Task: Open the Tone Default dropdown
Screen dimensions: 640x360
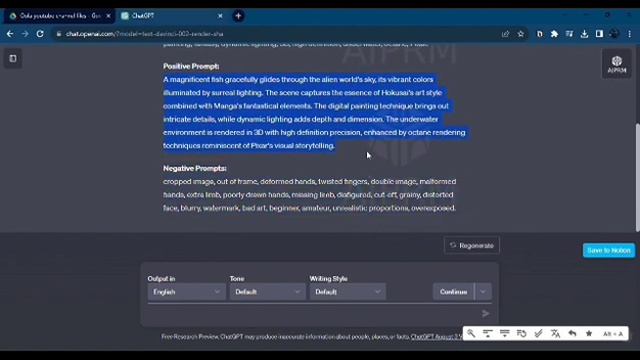Action: tap(267, 292)
